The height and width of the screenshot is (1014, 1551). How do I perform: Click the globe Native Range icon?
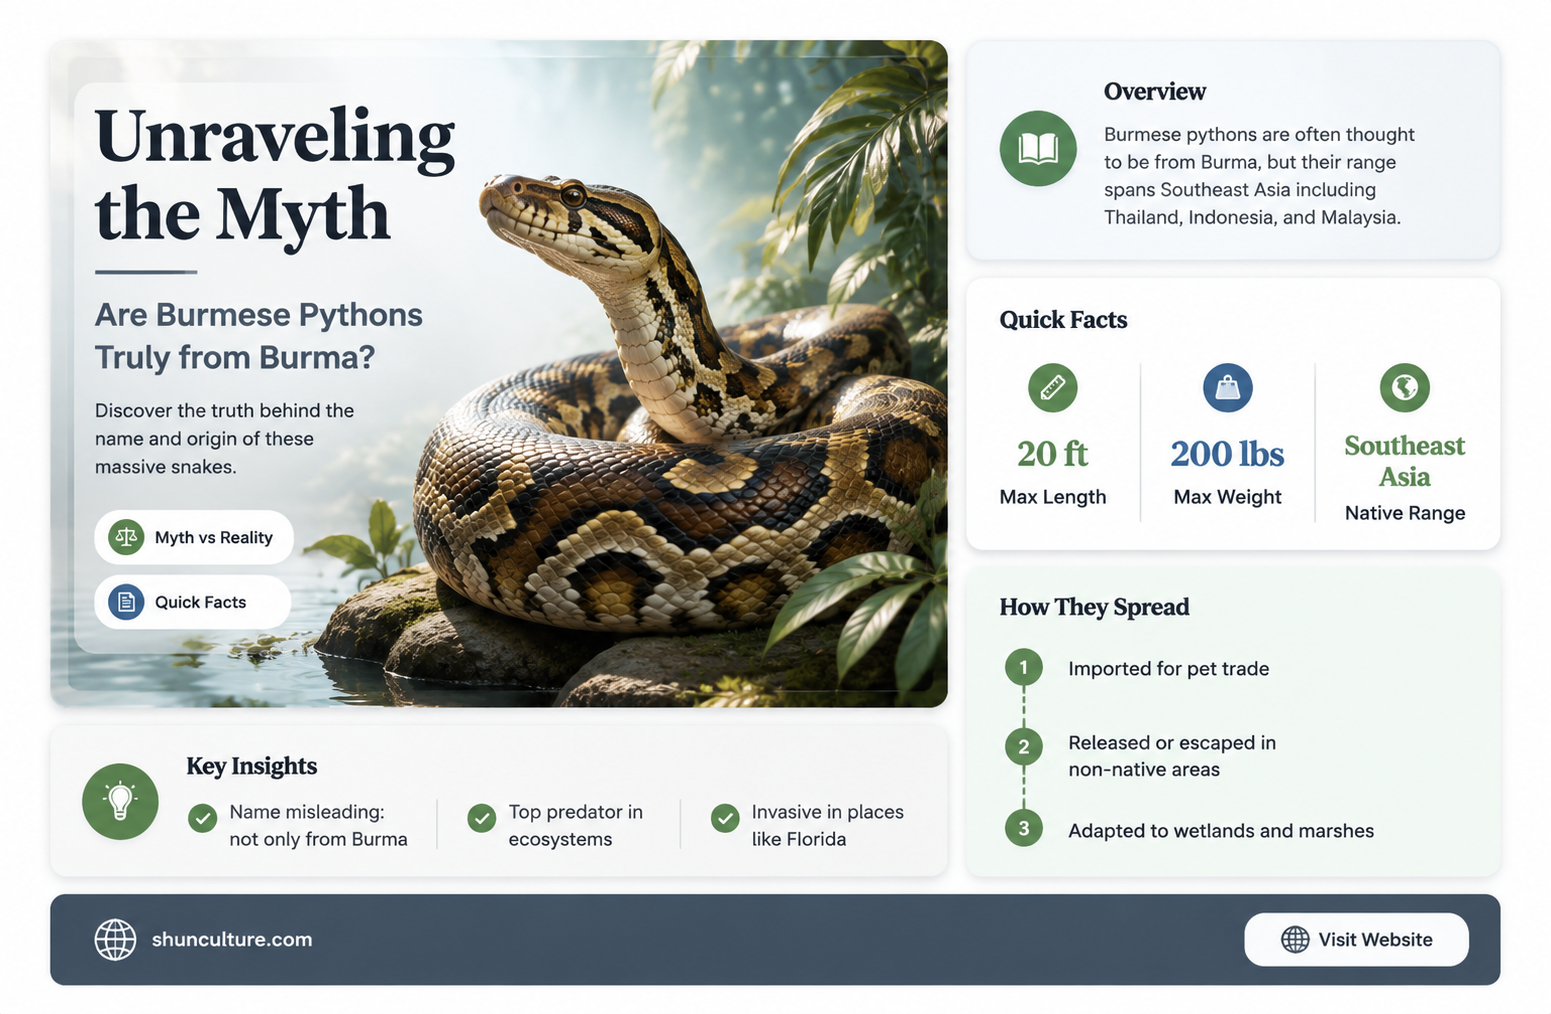1405,387
